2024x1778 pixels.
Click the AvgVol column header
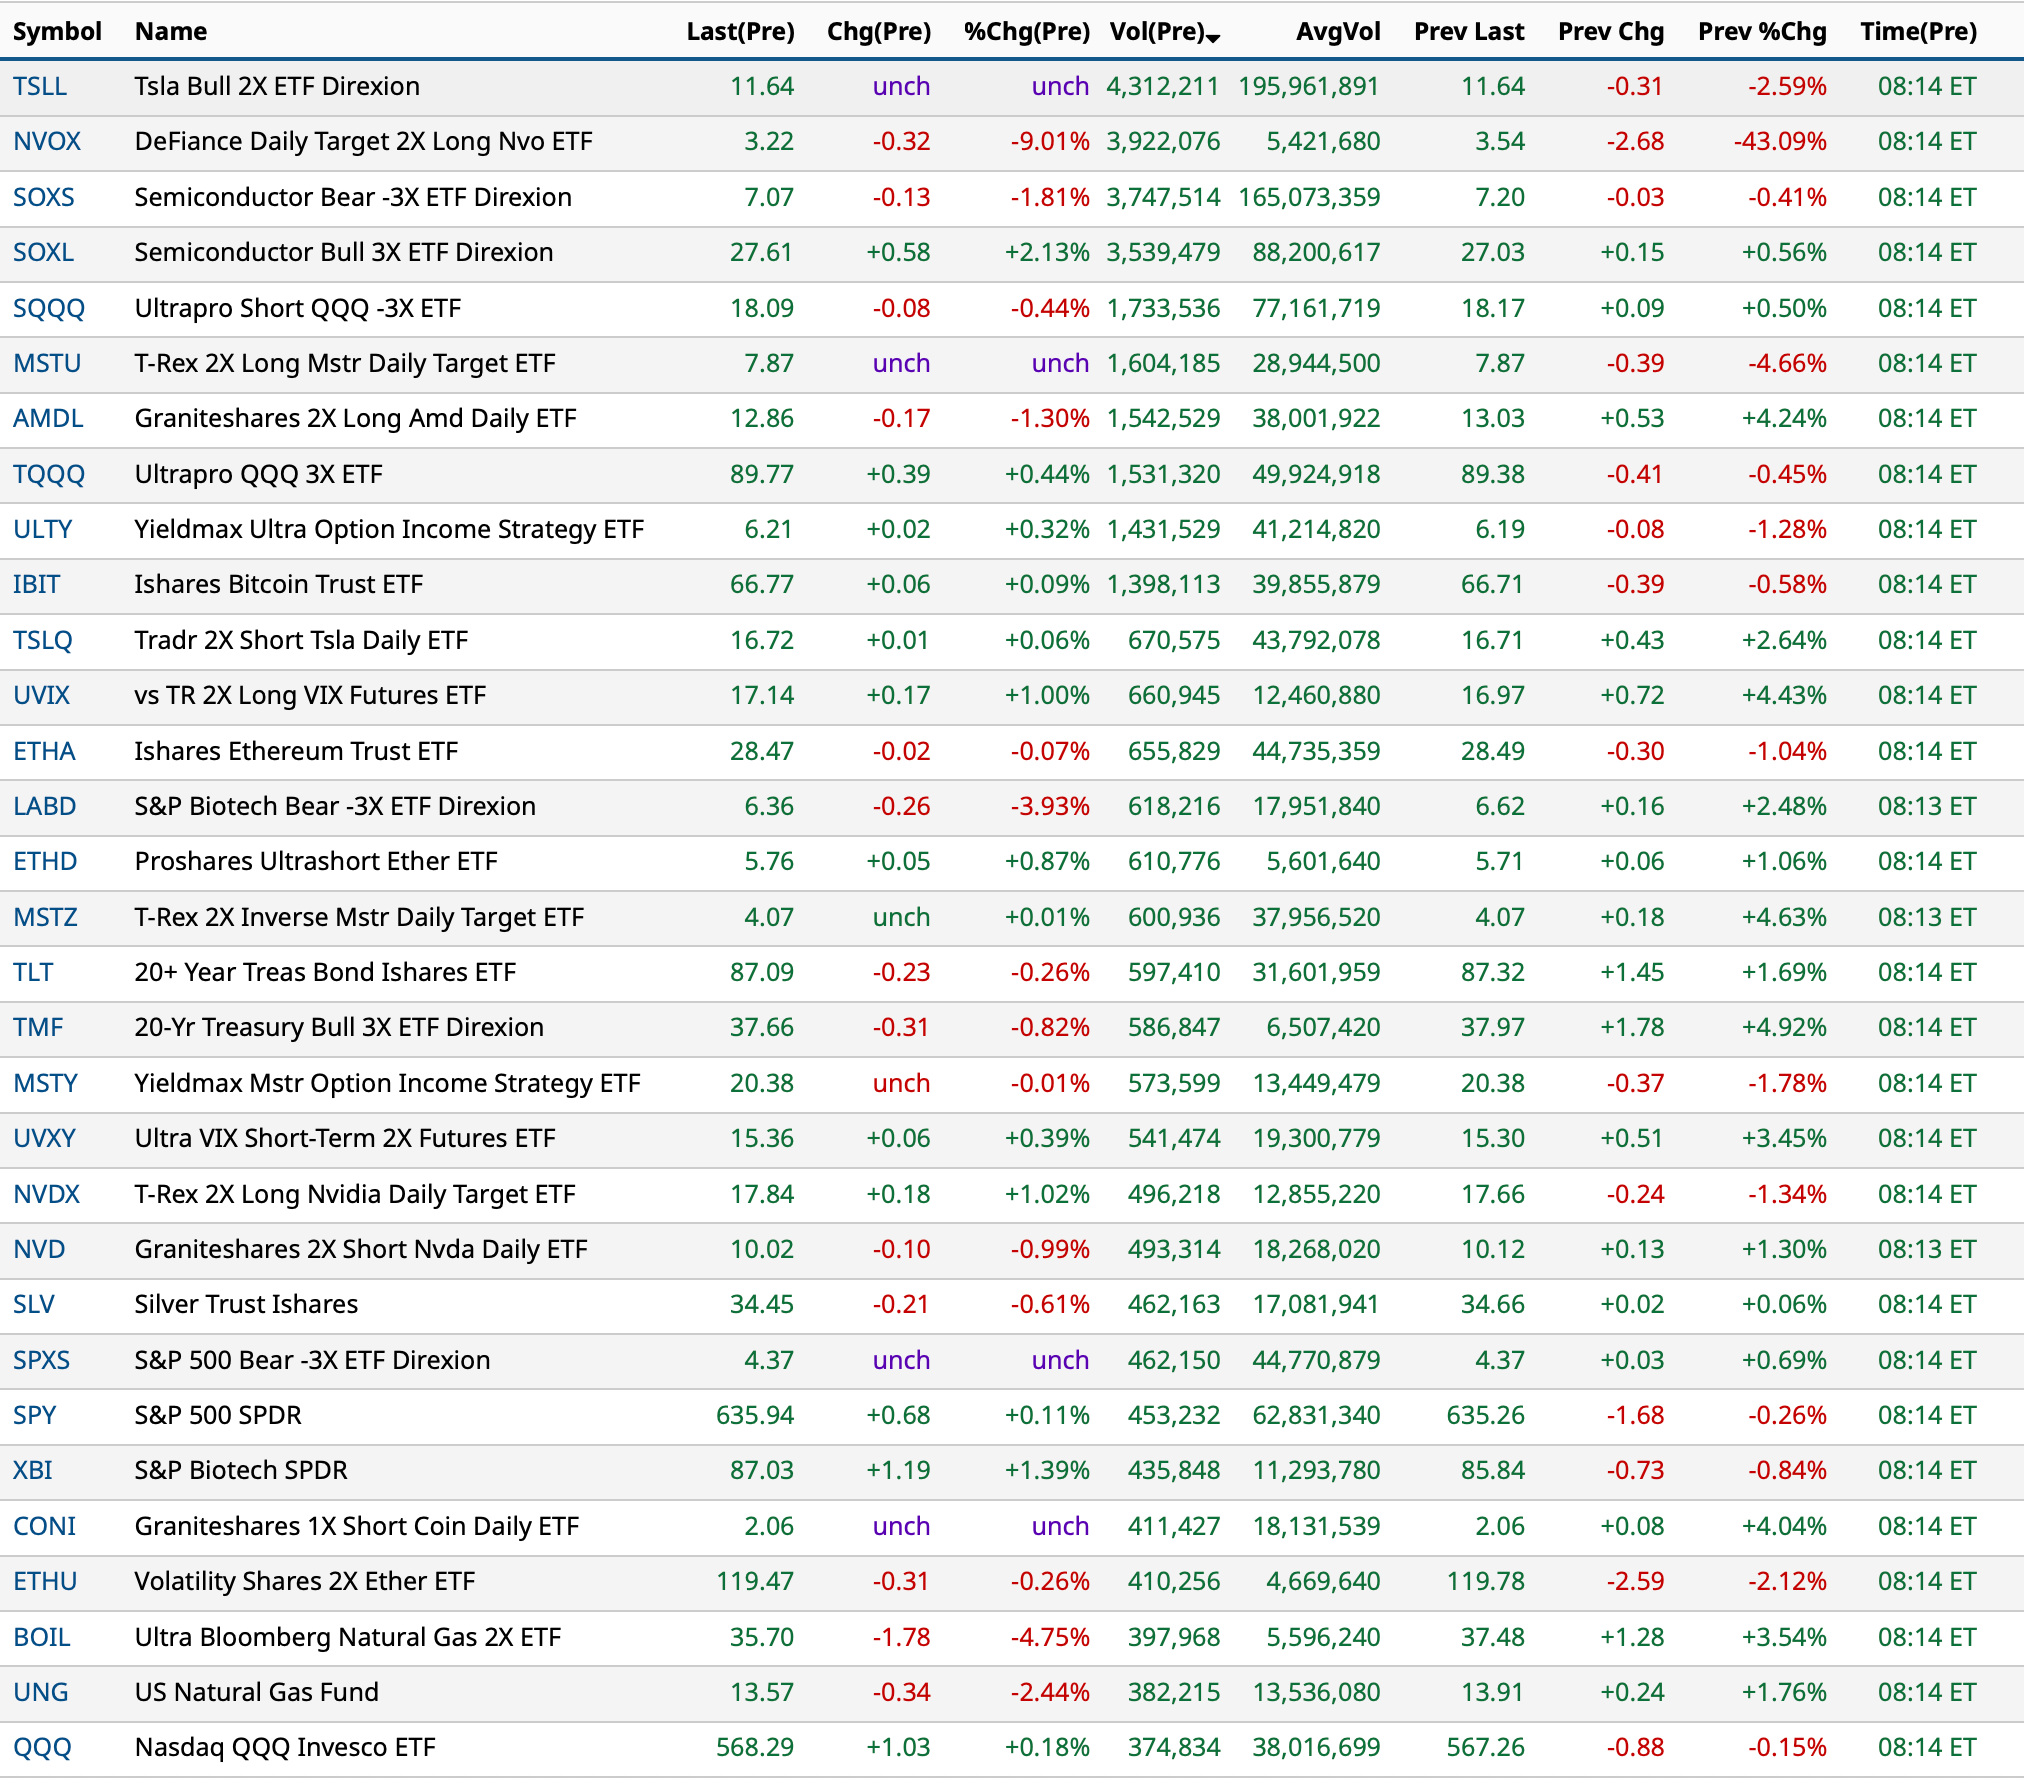click(1338, 32)
